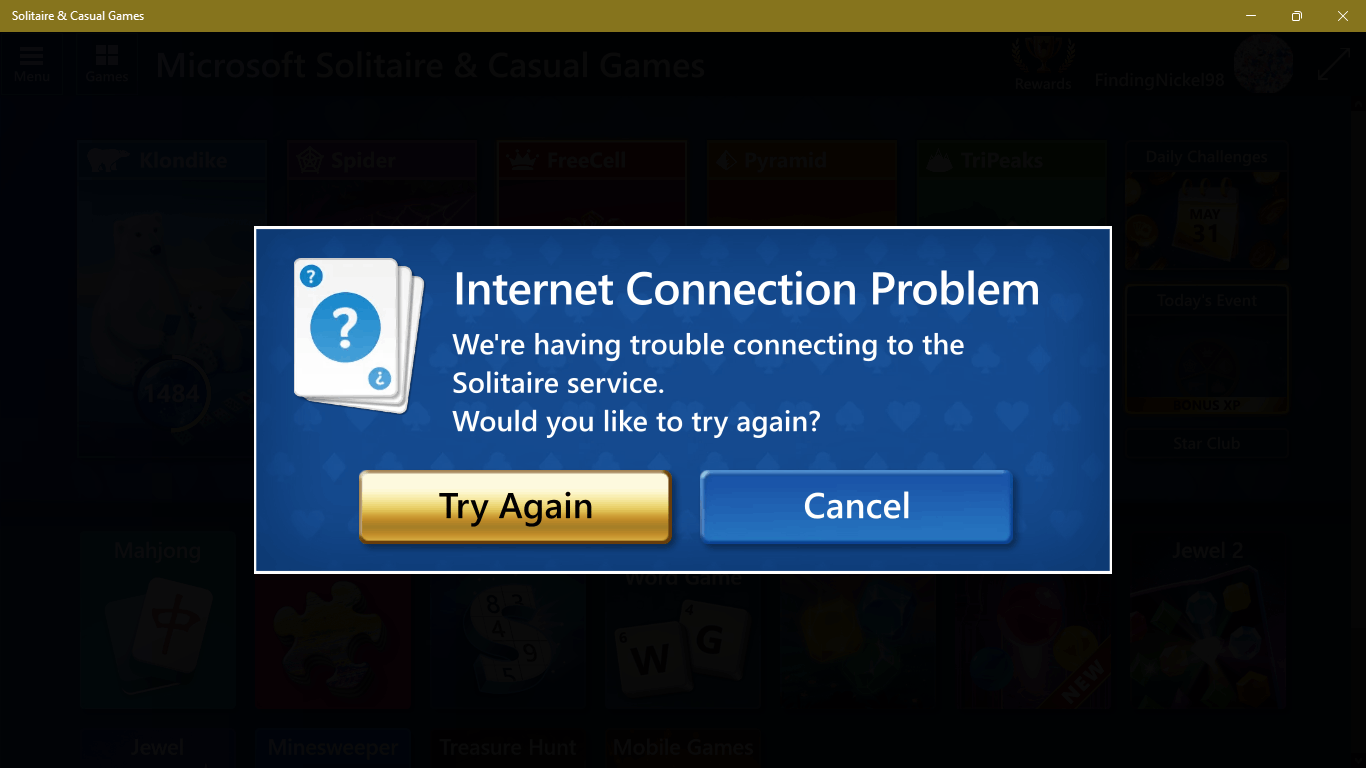Viewport: 1366px width, 768px height.
Task: Open the Word Game tile
Action: pos(683,640)
